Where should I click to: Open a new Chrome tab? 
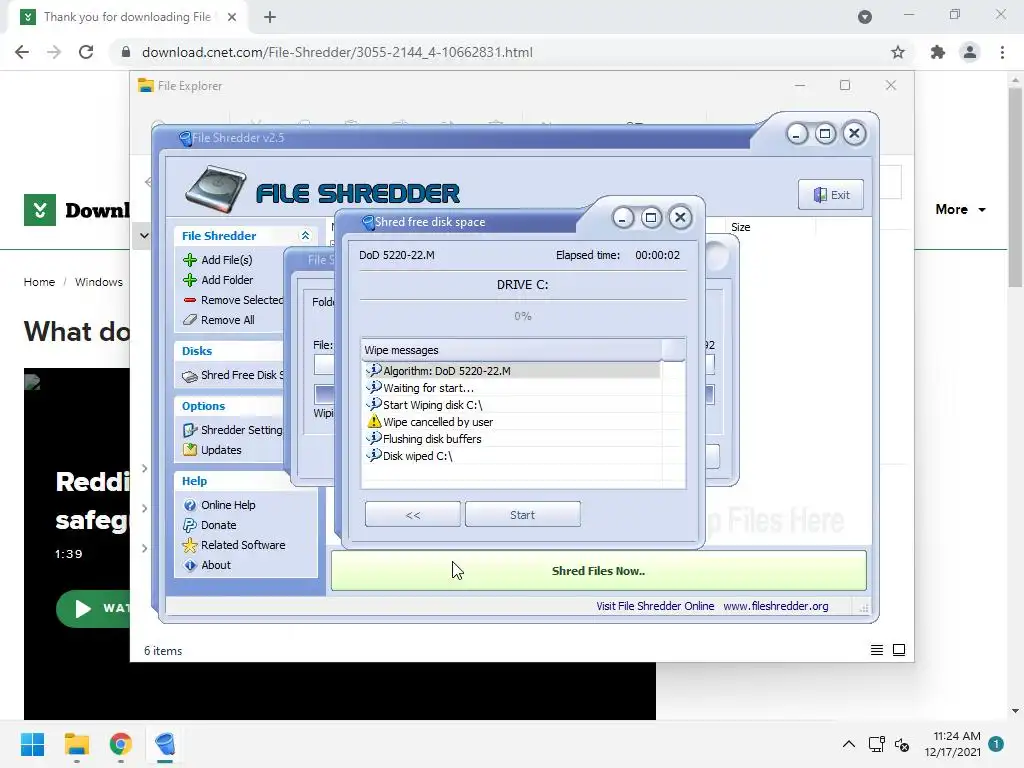click(270, 17)
